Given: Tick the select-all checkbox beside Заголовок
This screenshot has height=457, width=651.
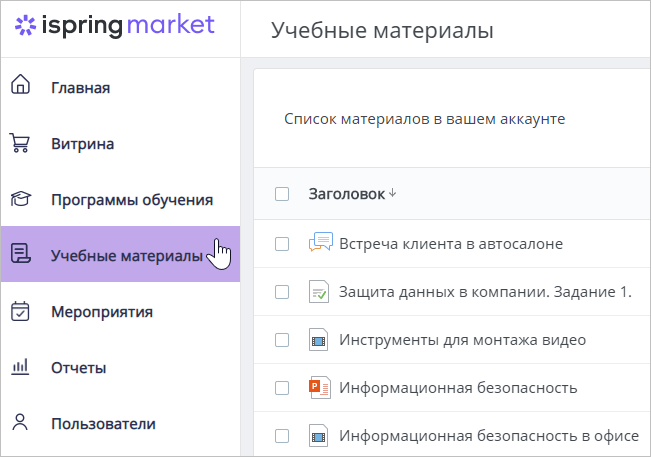Looking at the screenshot, I should click(282, 194).
